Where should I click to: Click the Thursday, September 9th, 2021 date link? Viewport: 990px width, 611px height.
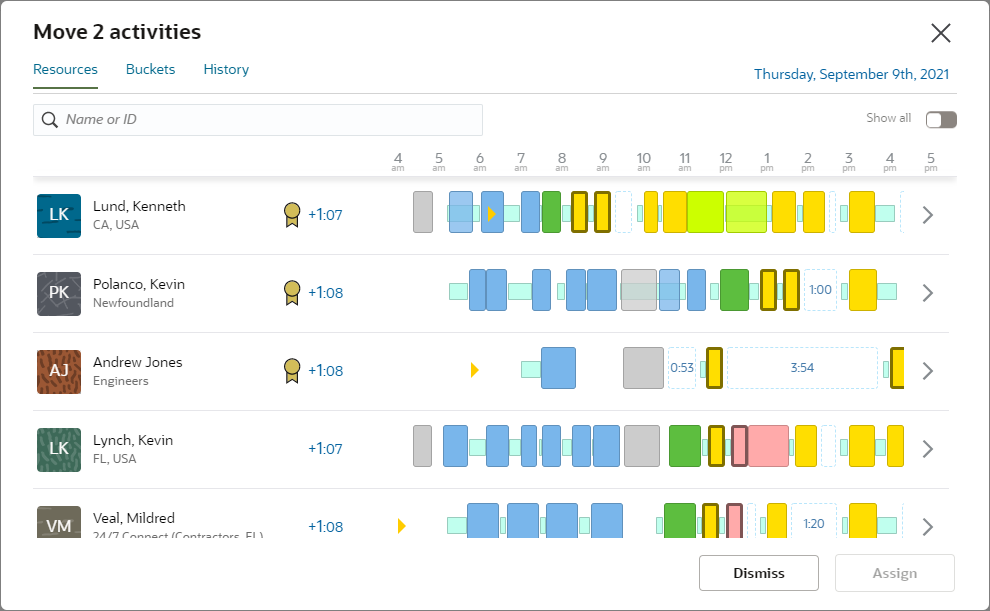pyautogui.click(x=851, y=74)
